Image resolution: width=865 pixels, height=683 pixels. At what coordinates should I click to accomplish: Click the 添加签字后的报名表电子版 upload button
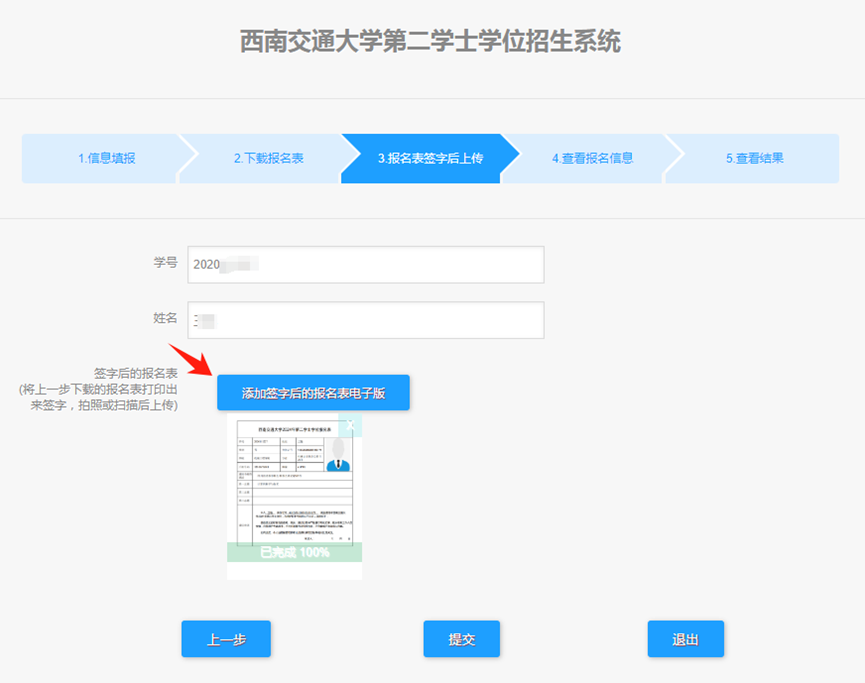point(313,393)
